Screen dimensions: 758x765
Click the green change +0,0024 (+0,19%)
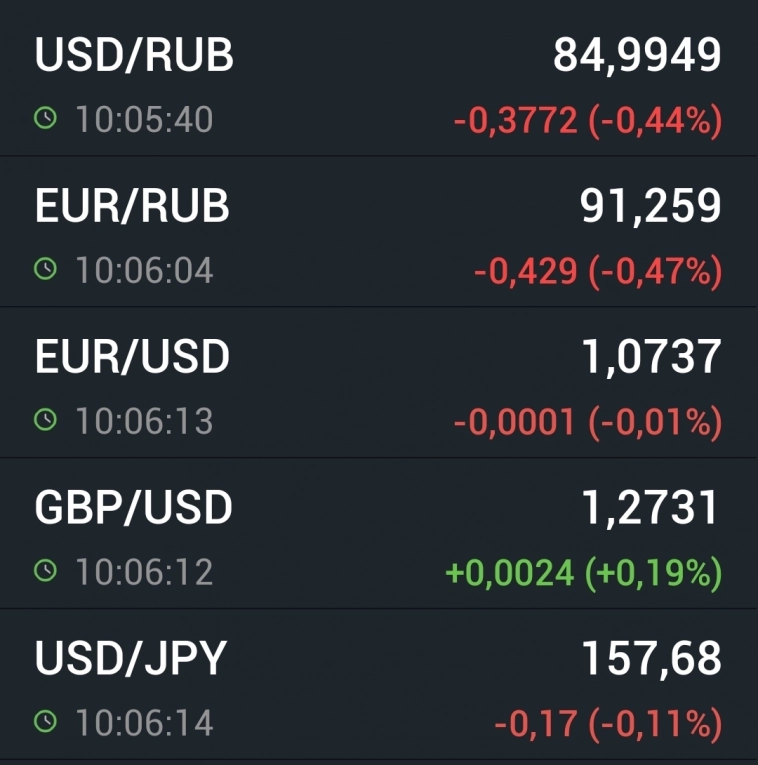[x=583, y=573]
